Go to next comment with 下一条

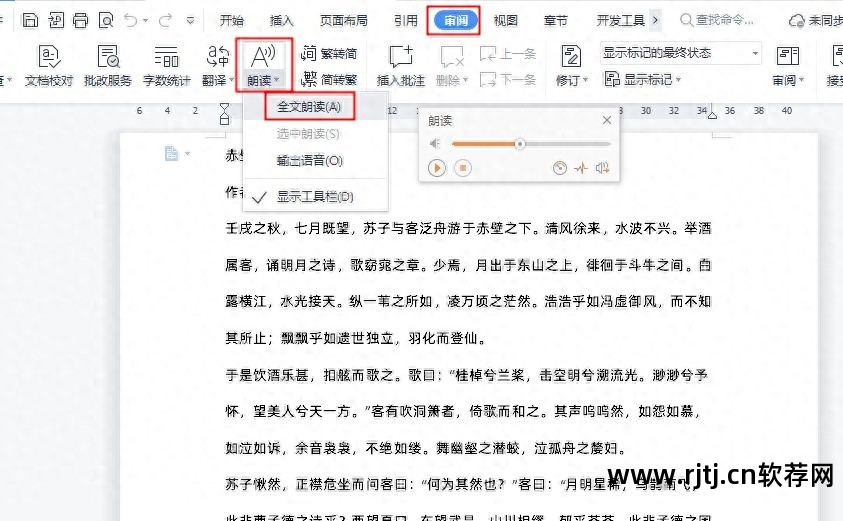click(x=508, y=80)
